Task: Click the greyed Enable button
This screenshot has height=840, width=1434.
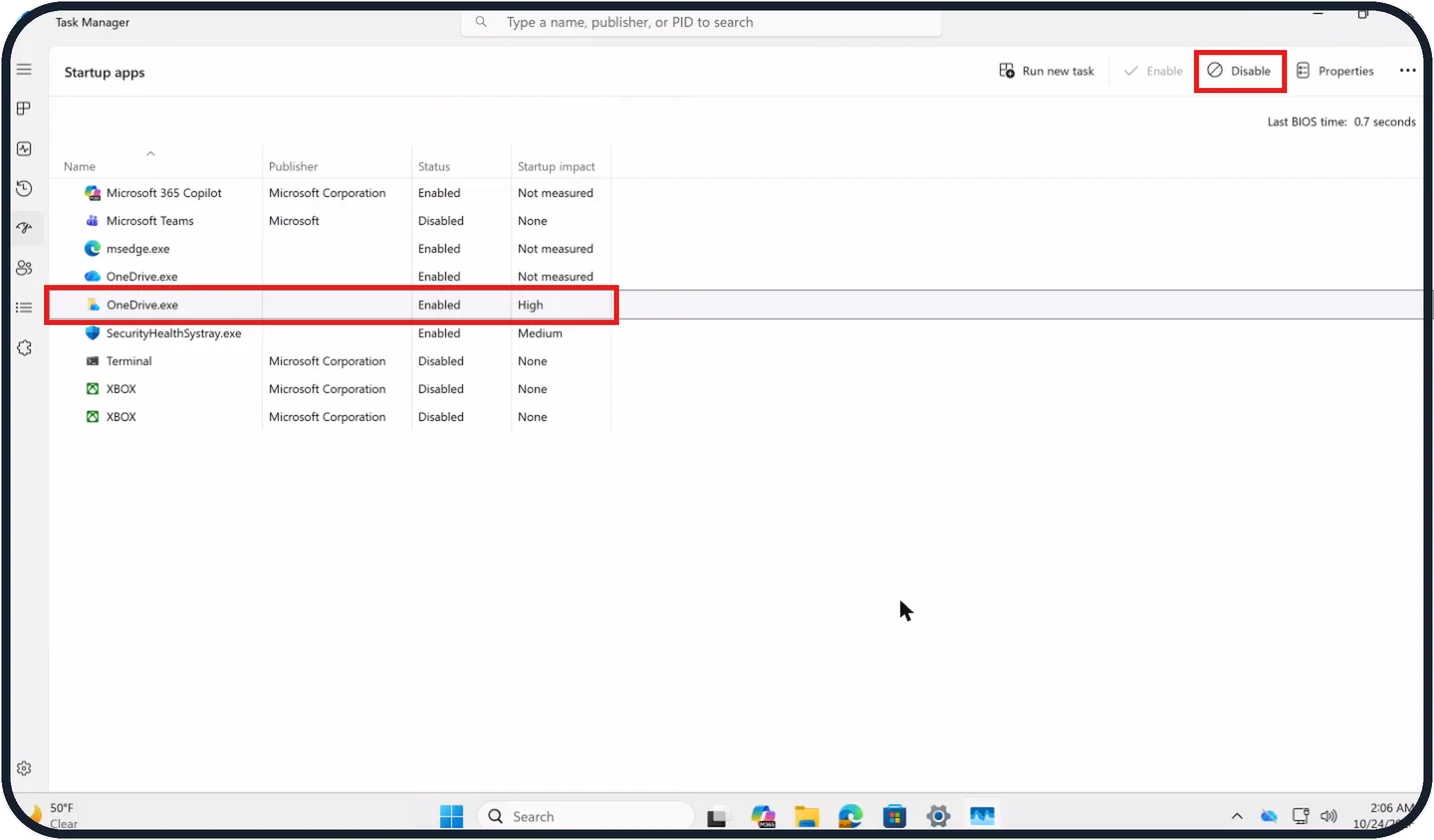Action: click(x=1152, y=71)
